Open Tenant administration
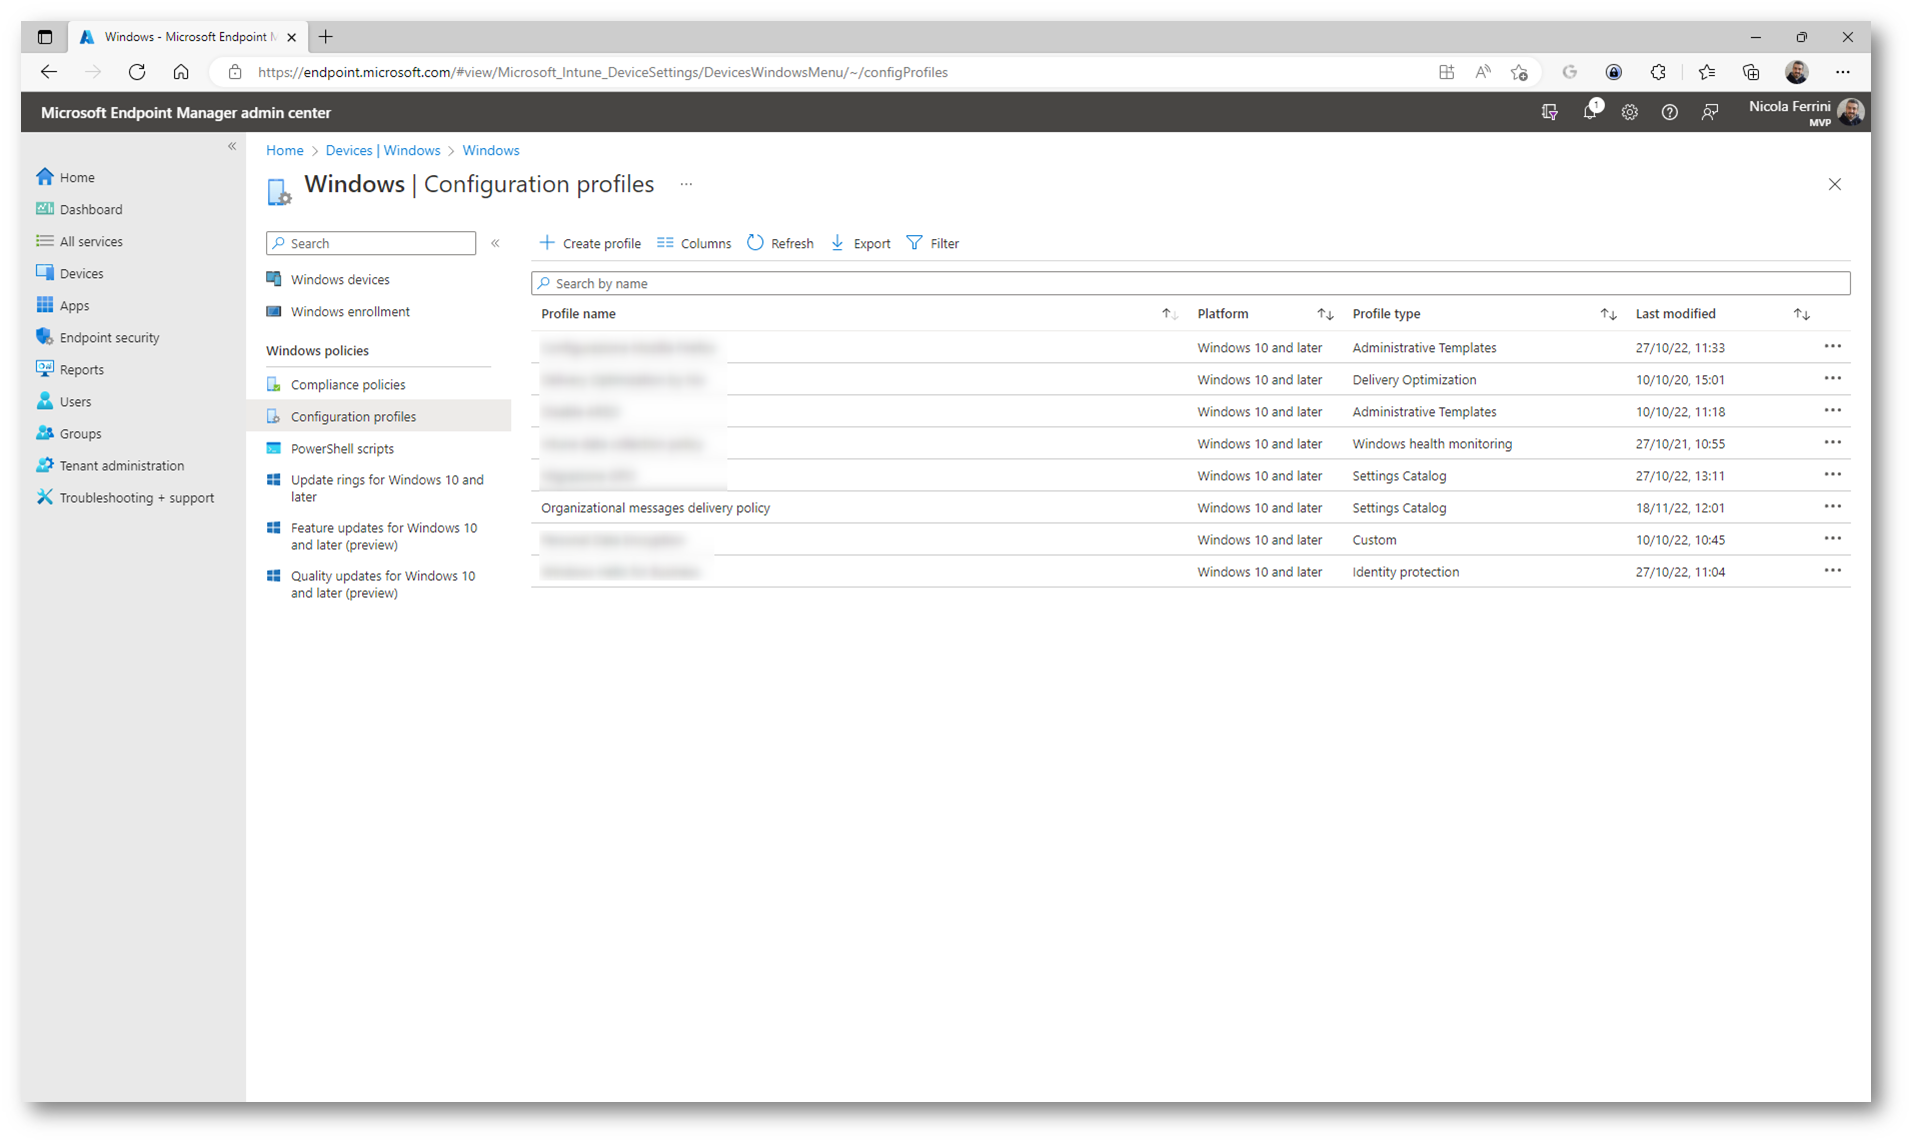The image size is (1913, 1144). click(x=110, y=465)
